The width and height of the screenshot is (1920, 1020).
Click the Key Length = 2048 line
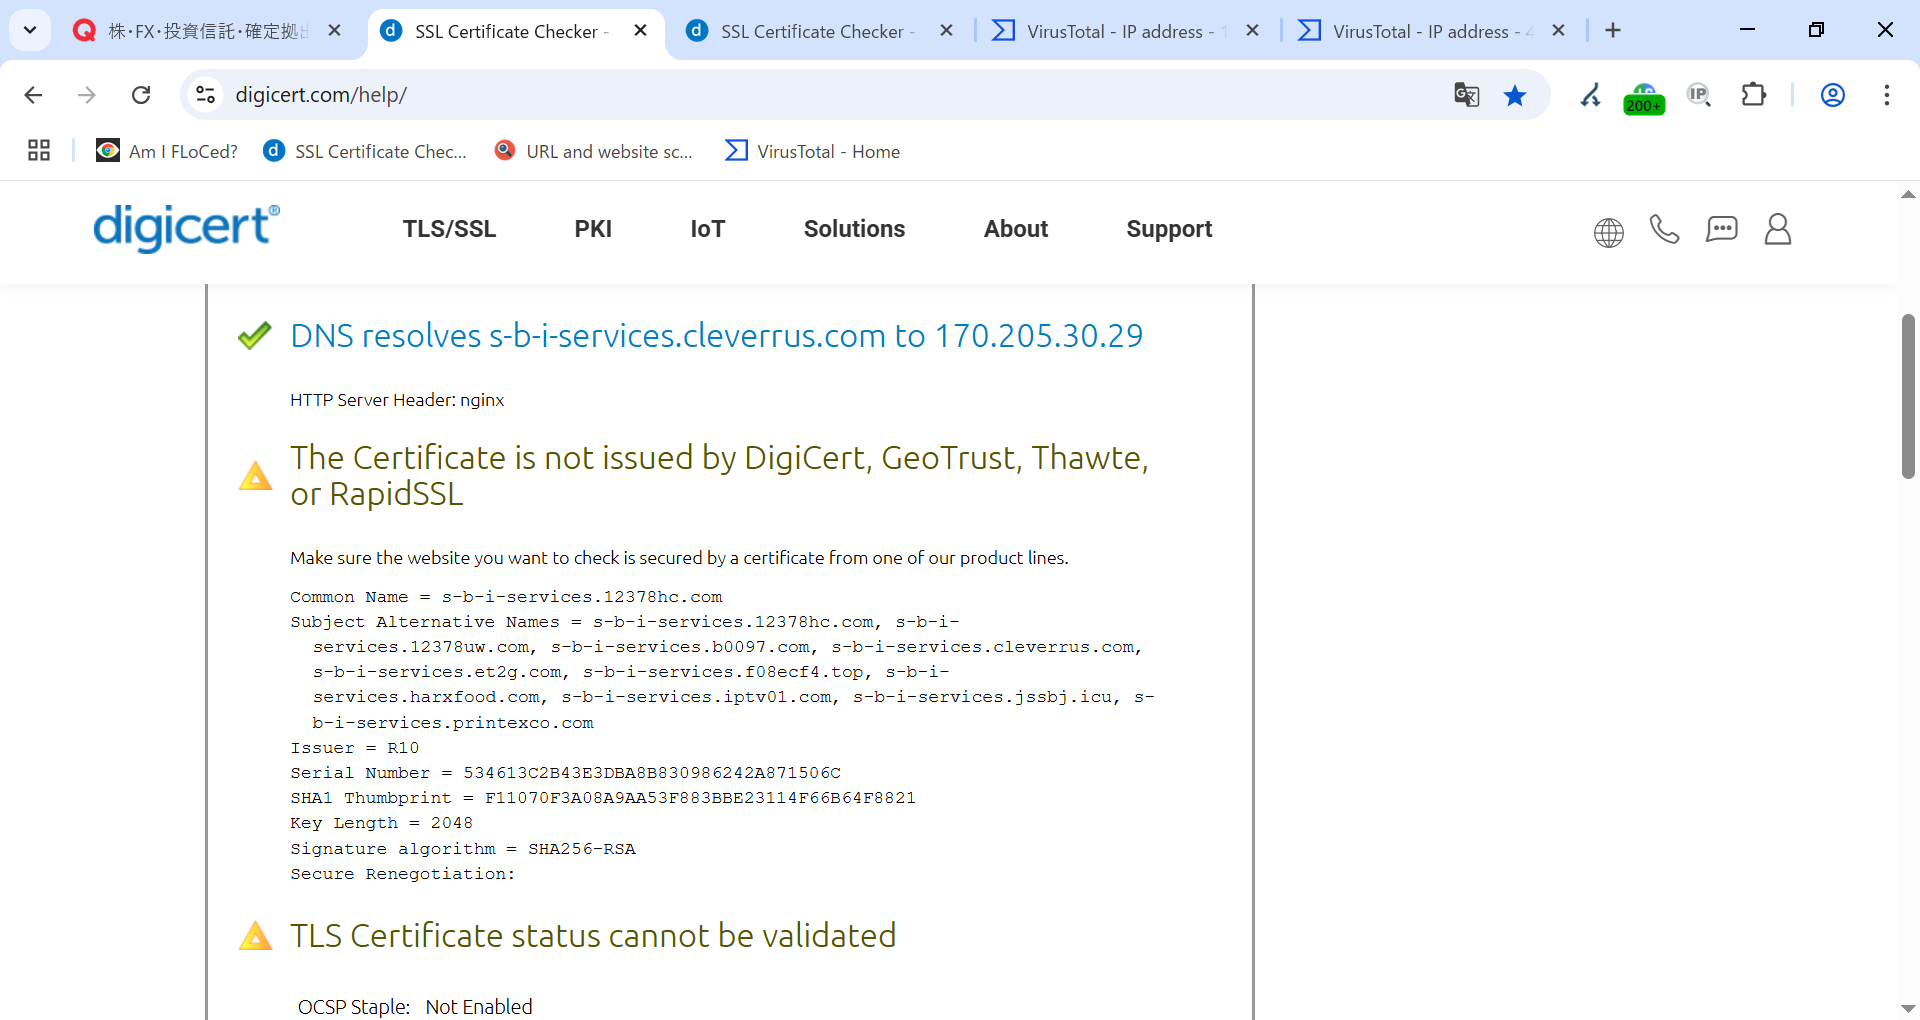[x=381, y=823]
